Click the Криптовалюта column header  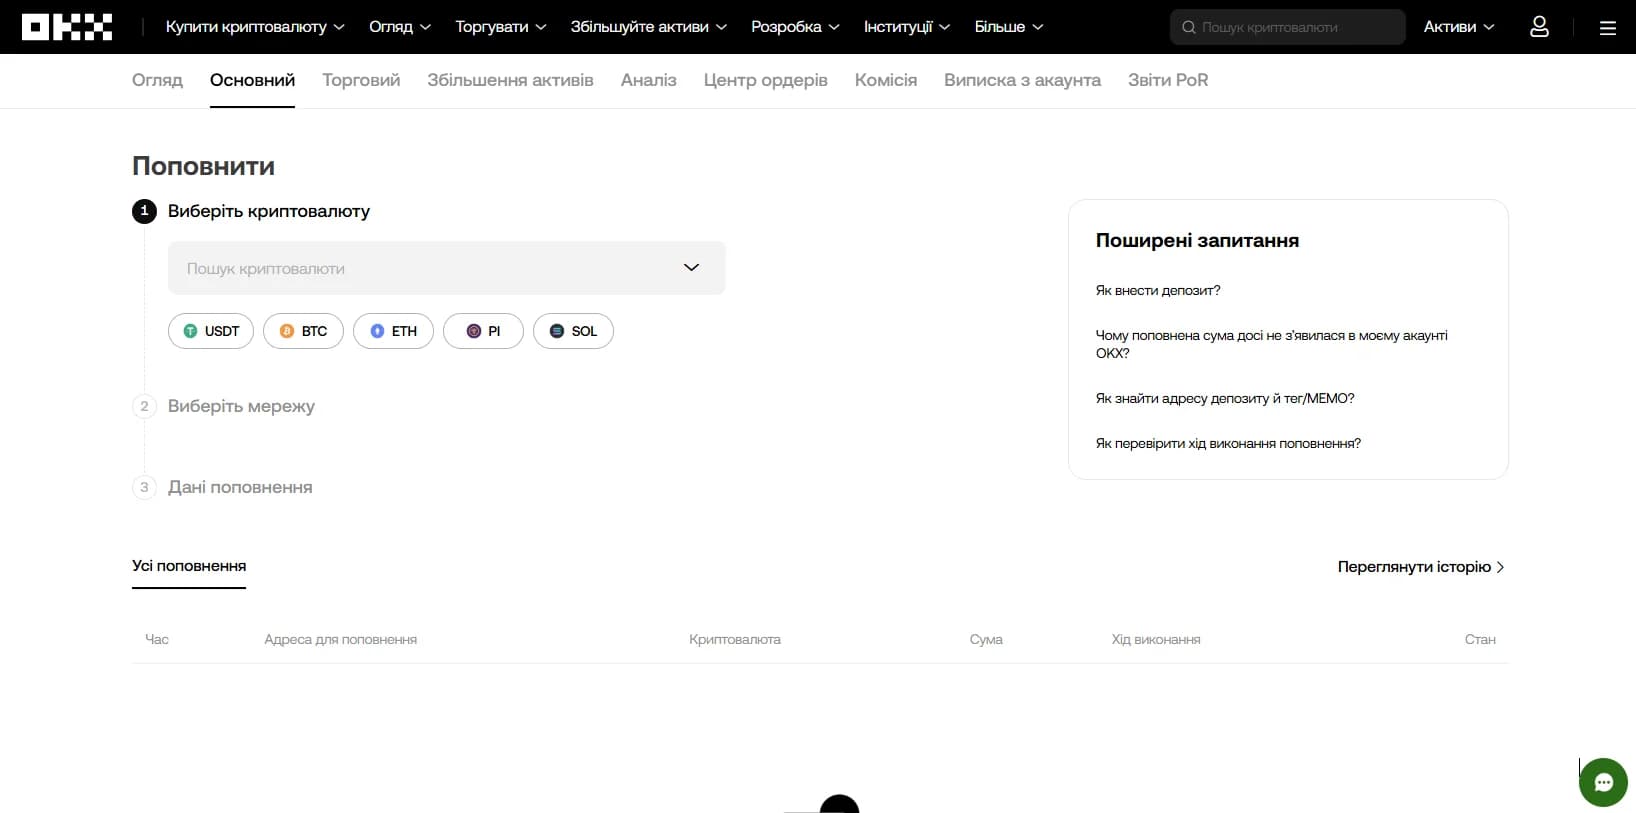(735, 639)
